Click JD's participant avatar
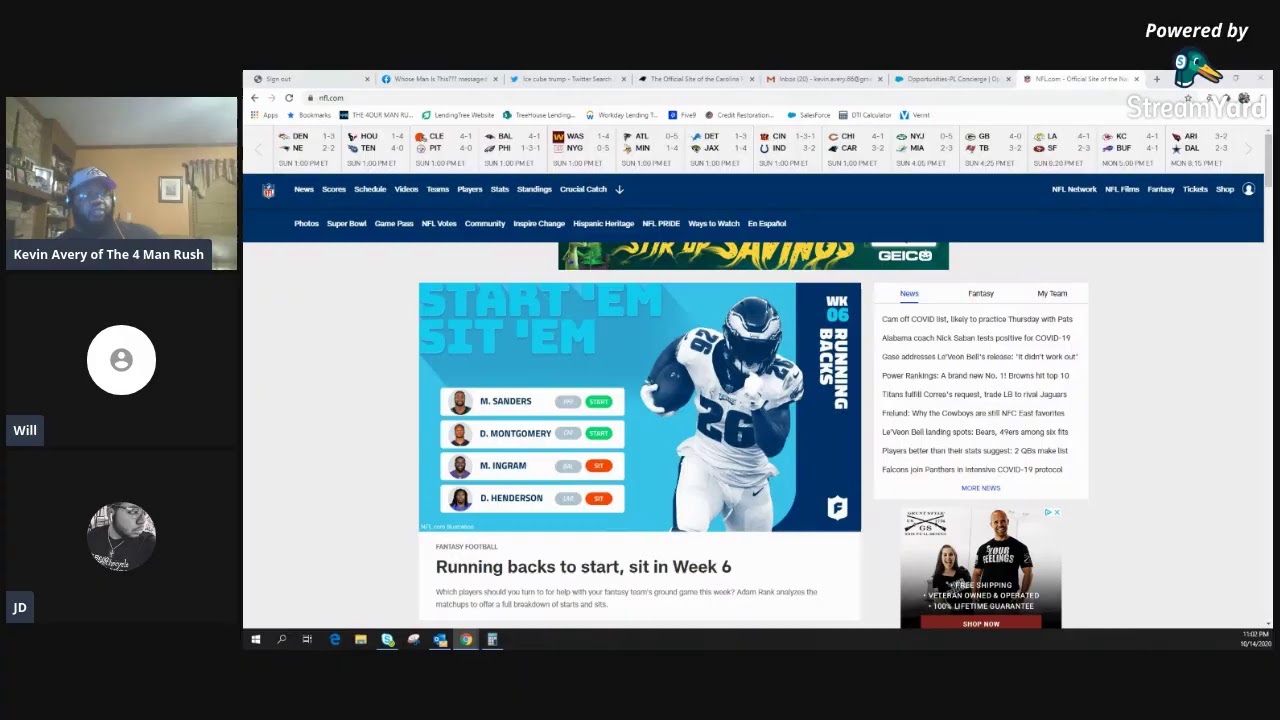1280x720 pixels. point(121,537)
